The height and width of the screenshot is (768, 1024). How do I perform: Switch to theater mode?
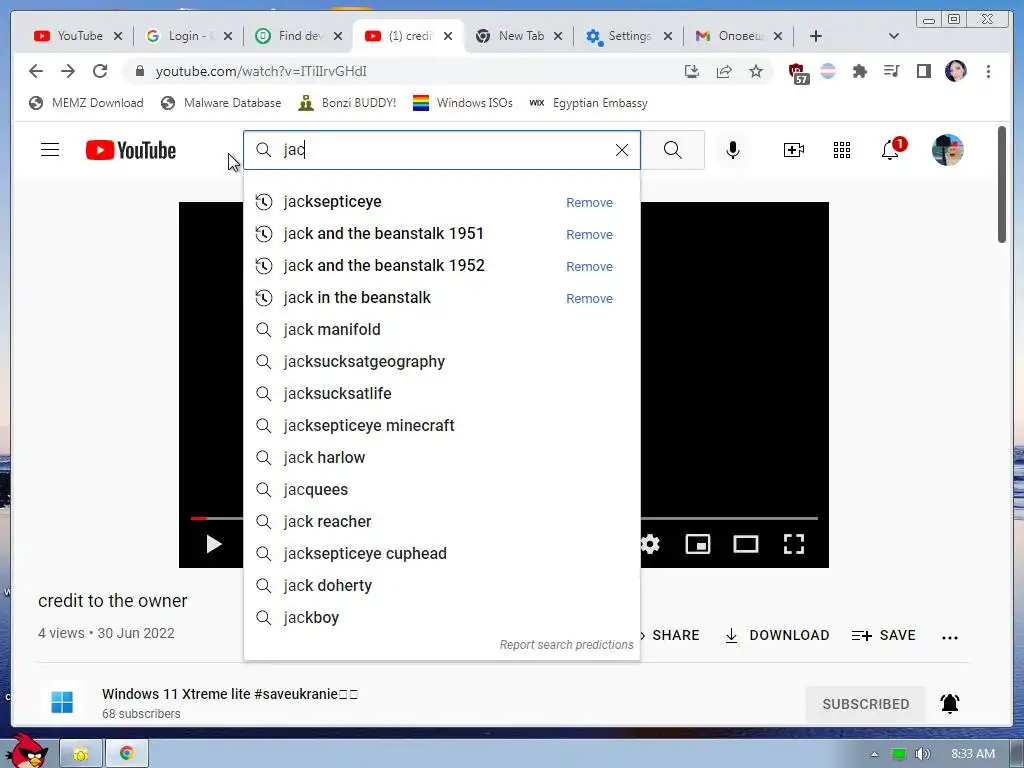(746, 544)
